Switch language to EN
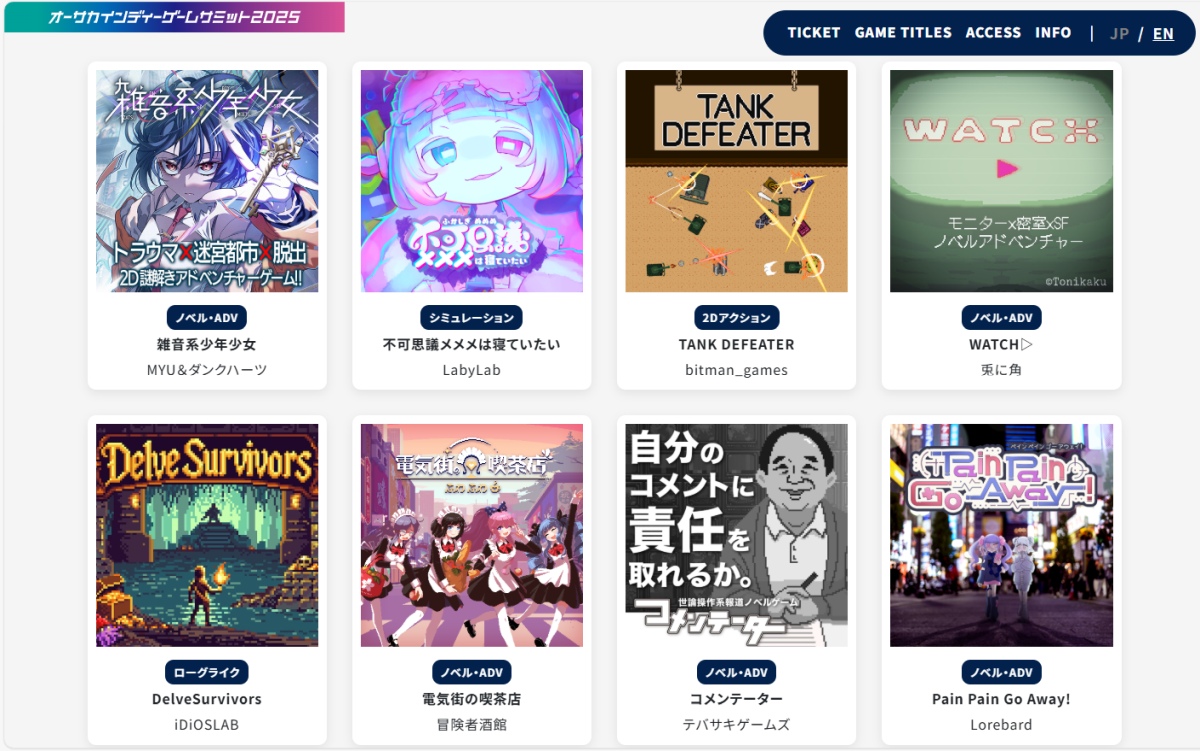The height and width of the screenshot is (751, 1200). point(1163,34)
